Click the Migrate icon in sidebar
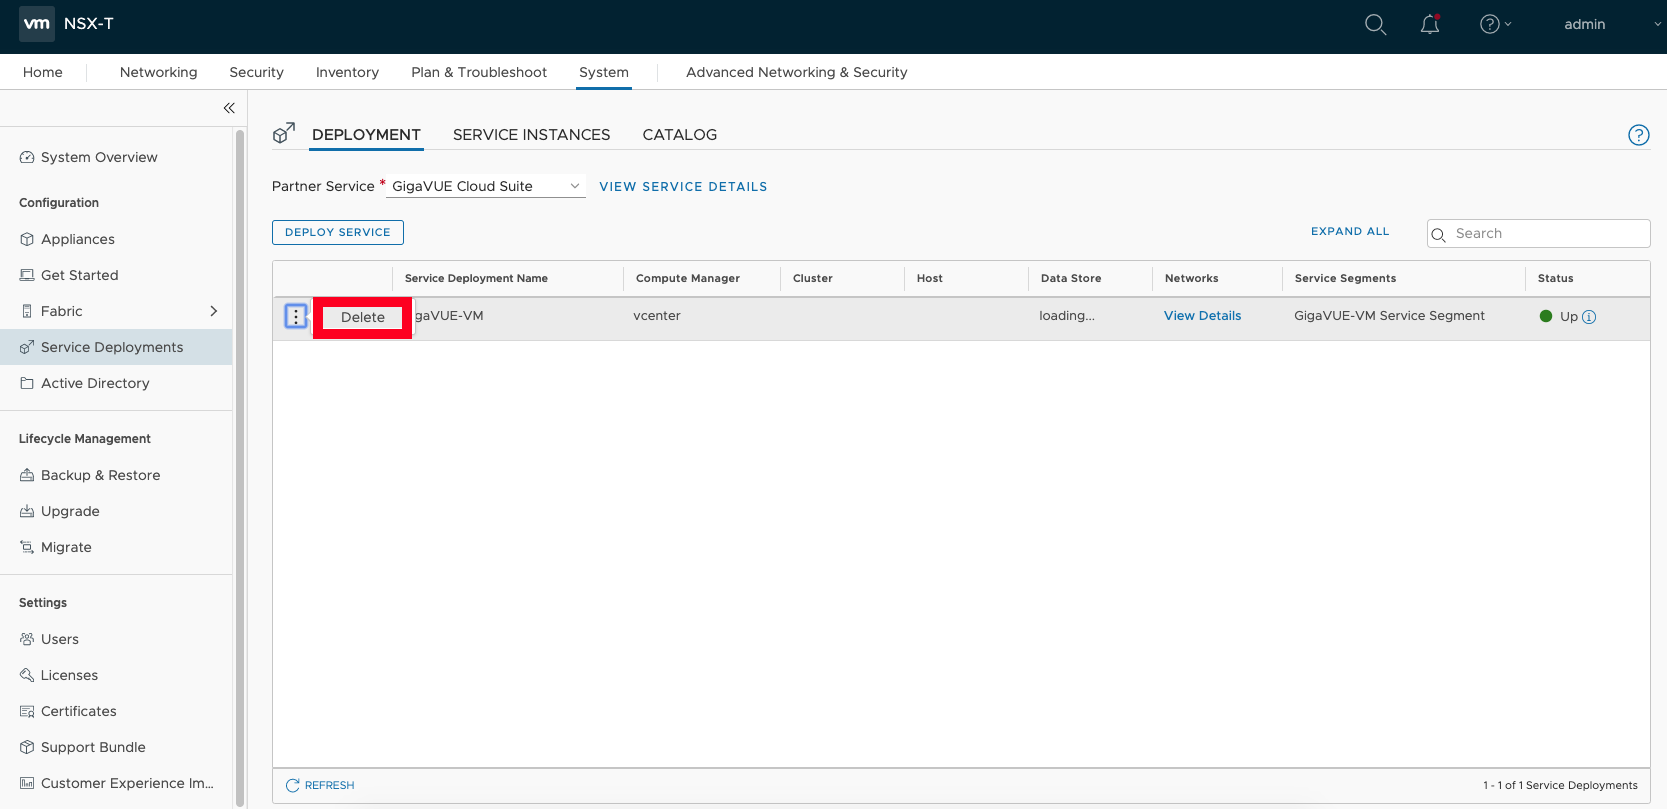 click(27, 547)
